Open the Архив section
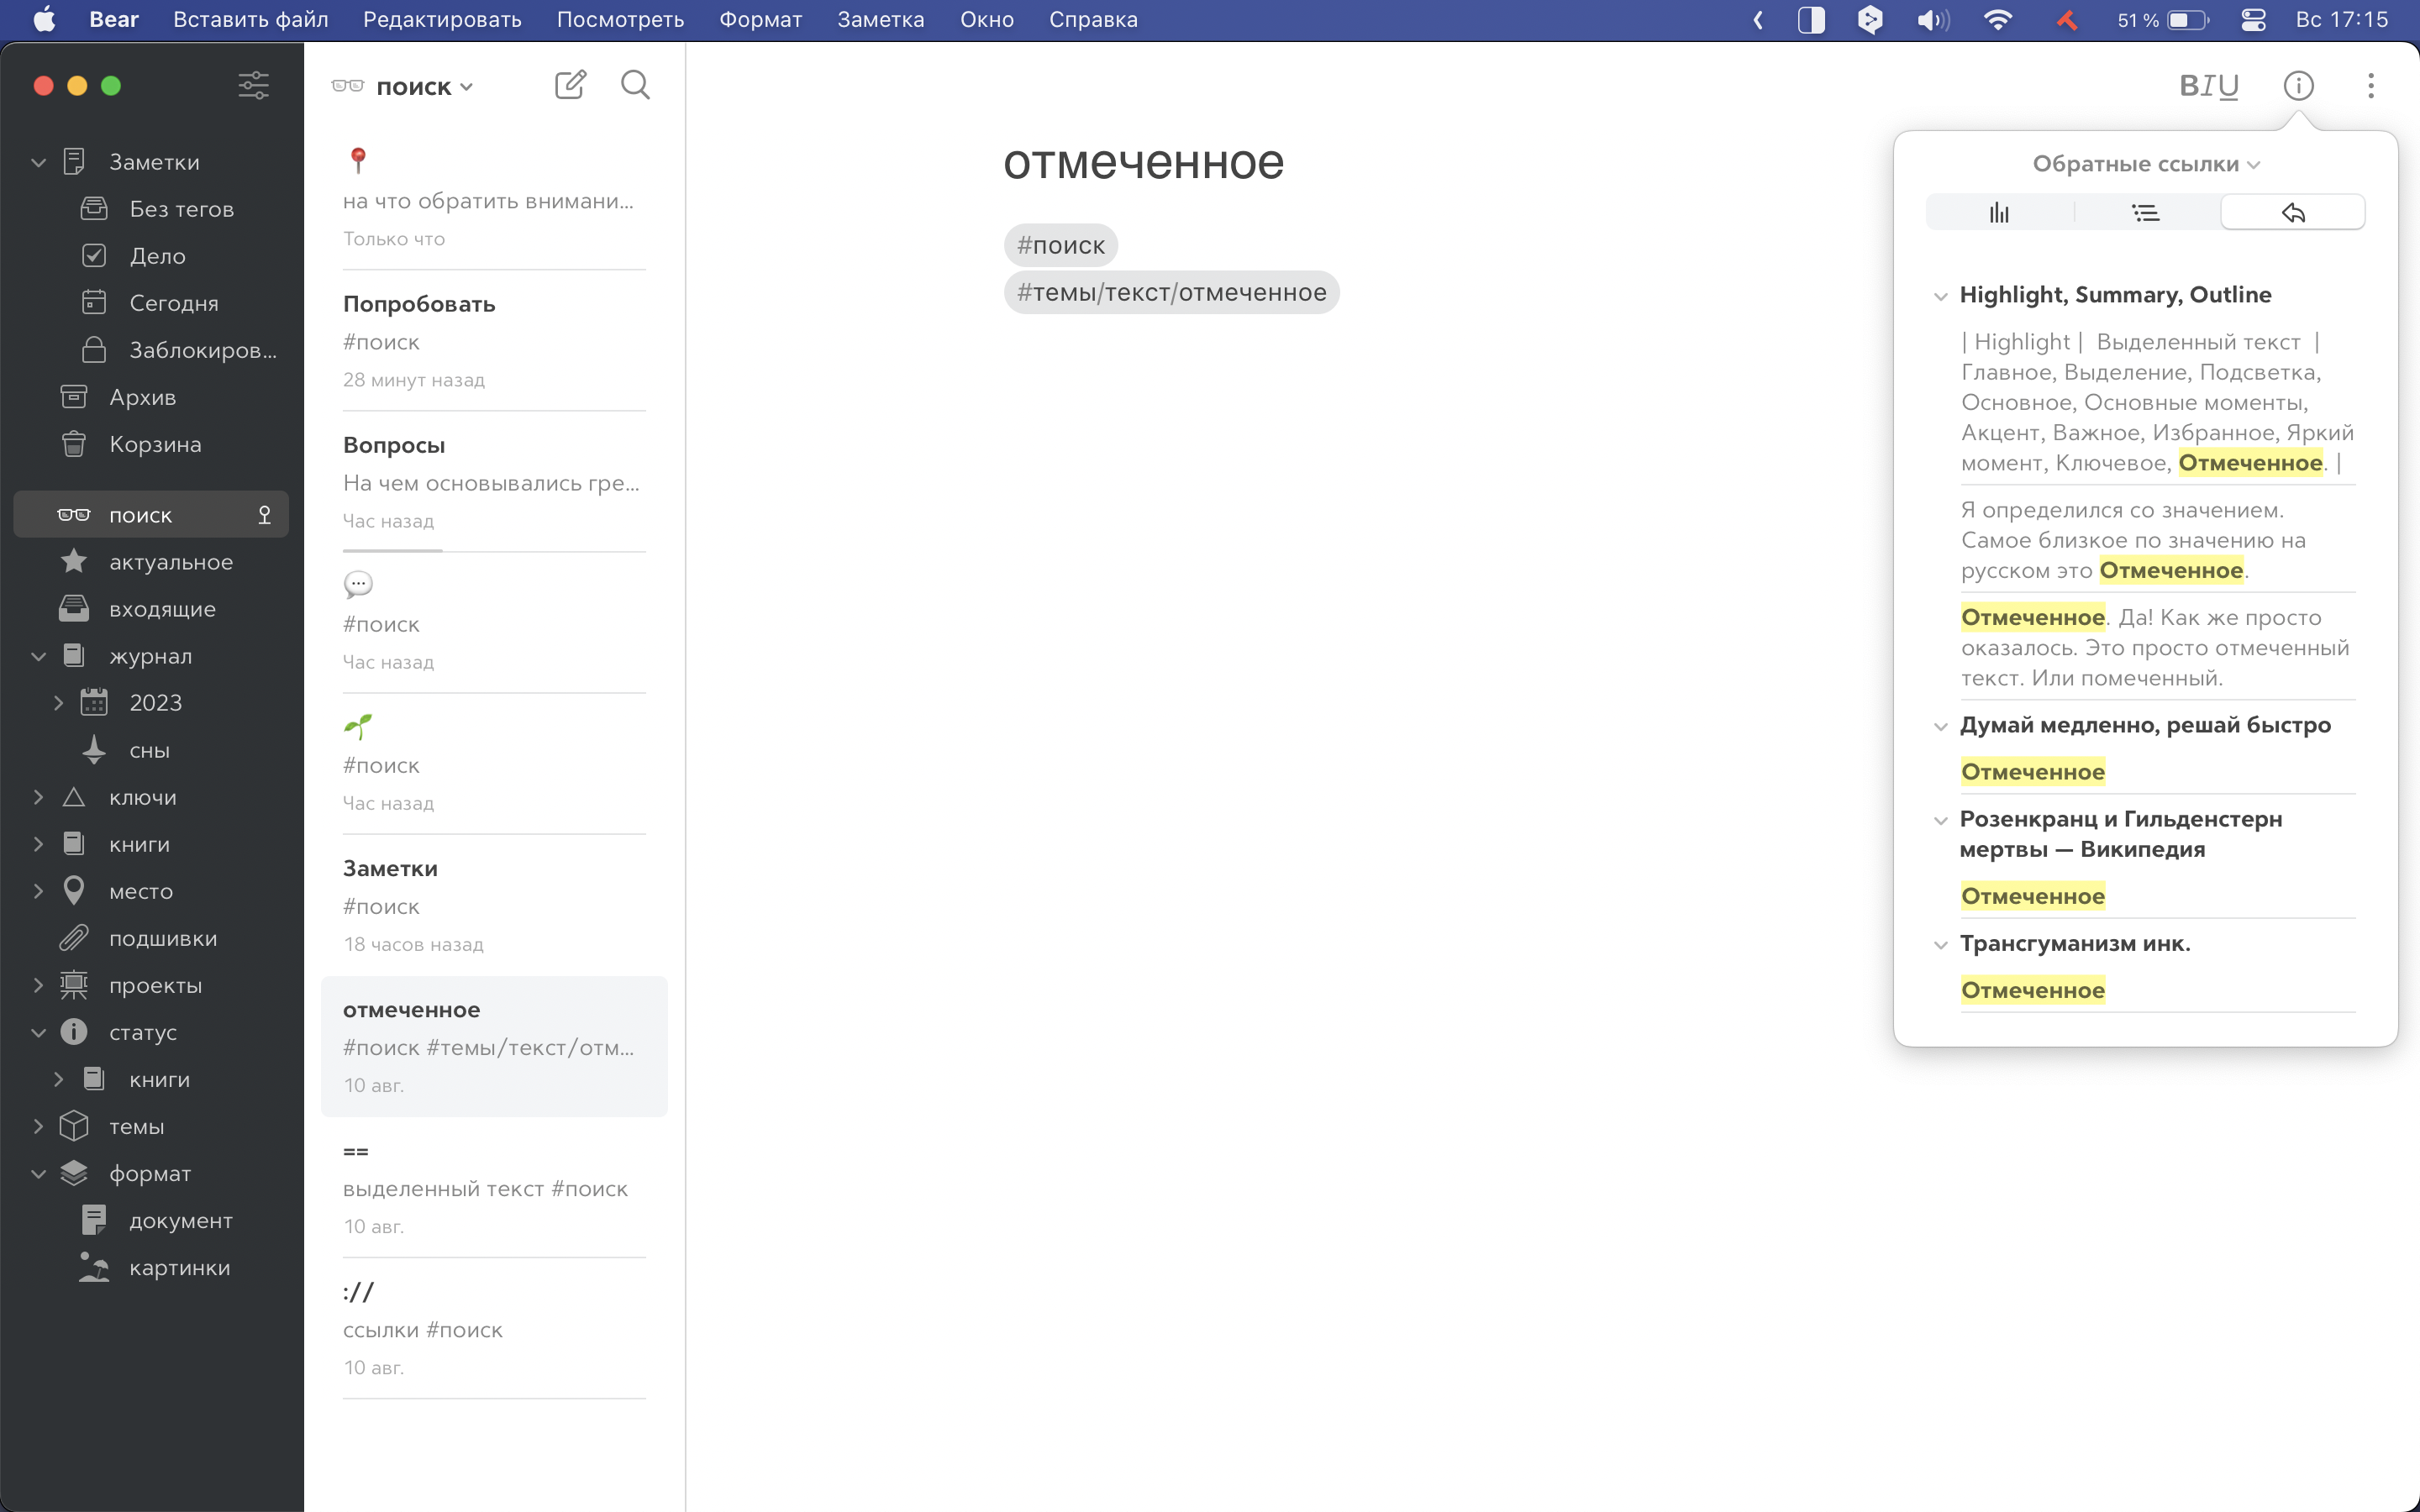2420x1512 pixels. (x=152, y=397)
